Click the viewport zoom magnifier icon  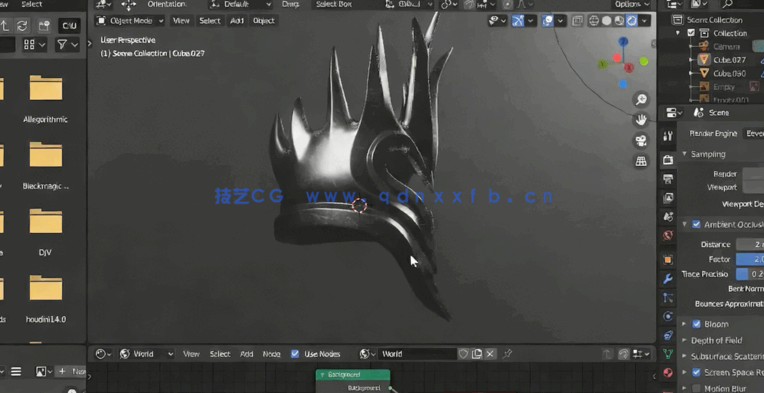pos(641,100)
